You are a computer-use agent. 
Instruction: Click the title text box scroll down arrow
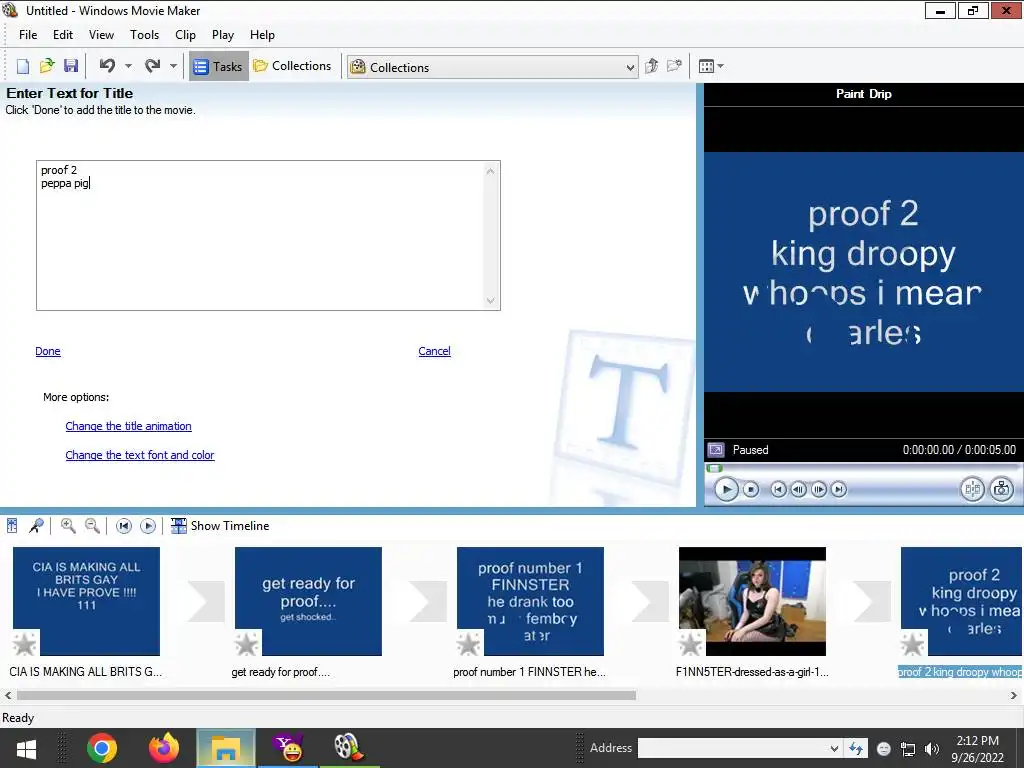coord(491,301)
